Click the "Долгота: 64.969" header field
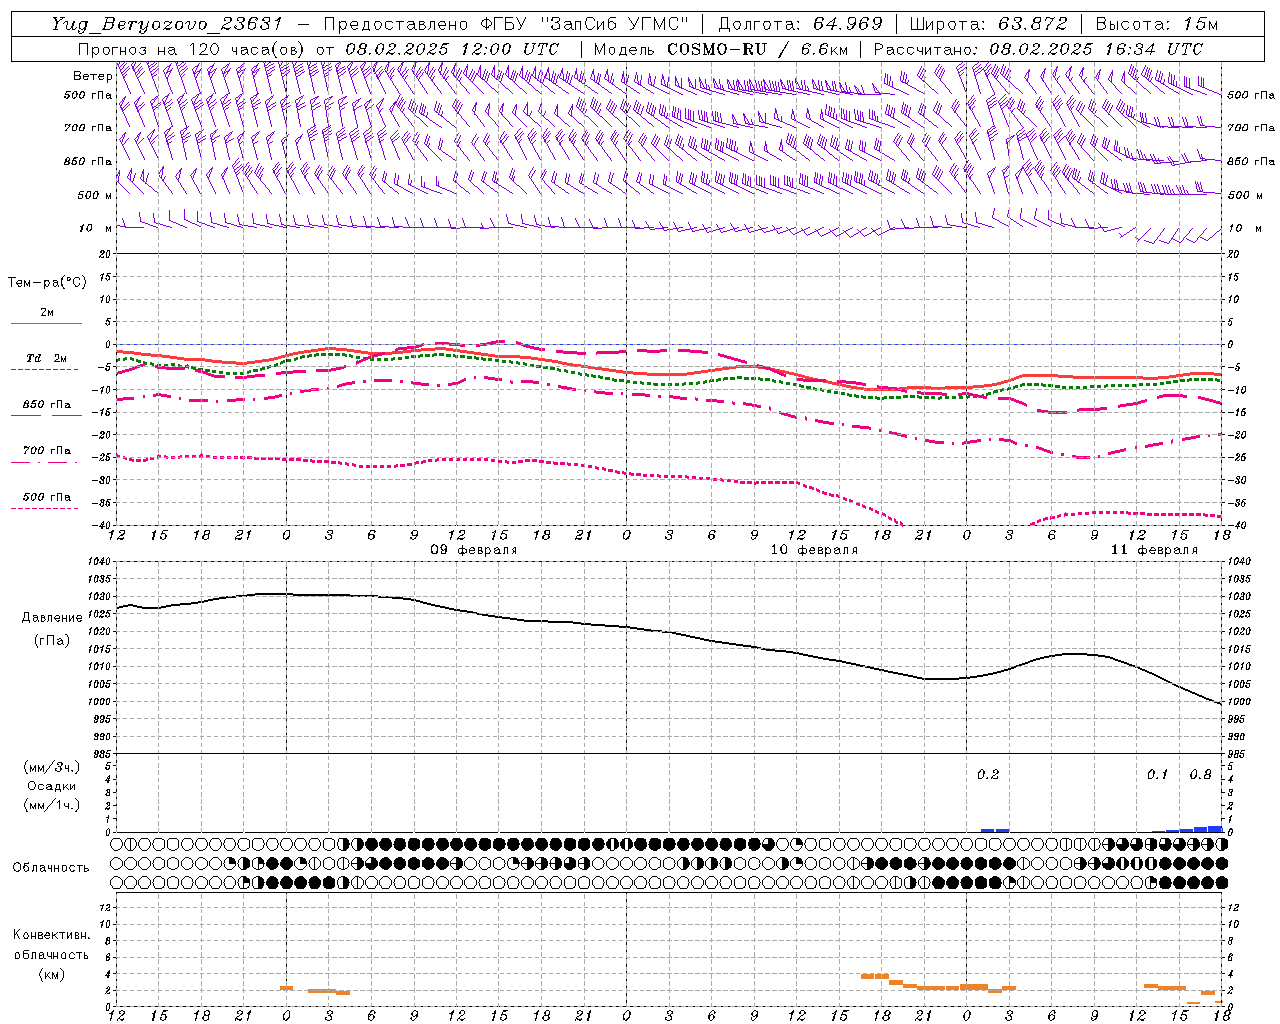The image size is (1280, 1024). tap(800, 24)
